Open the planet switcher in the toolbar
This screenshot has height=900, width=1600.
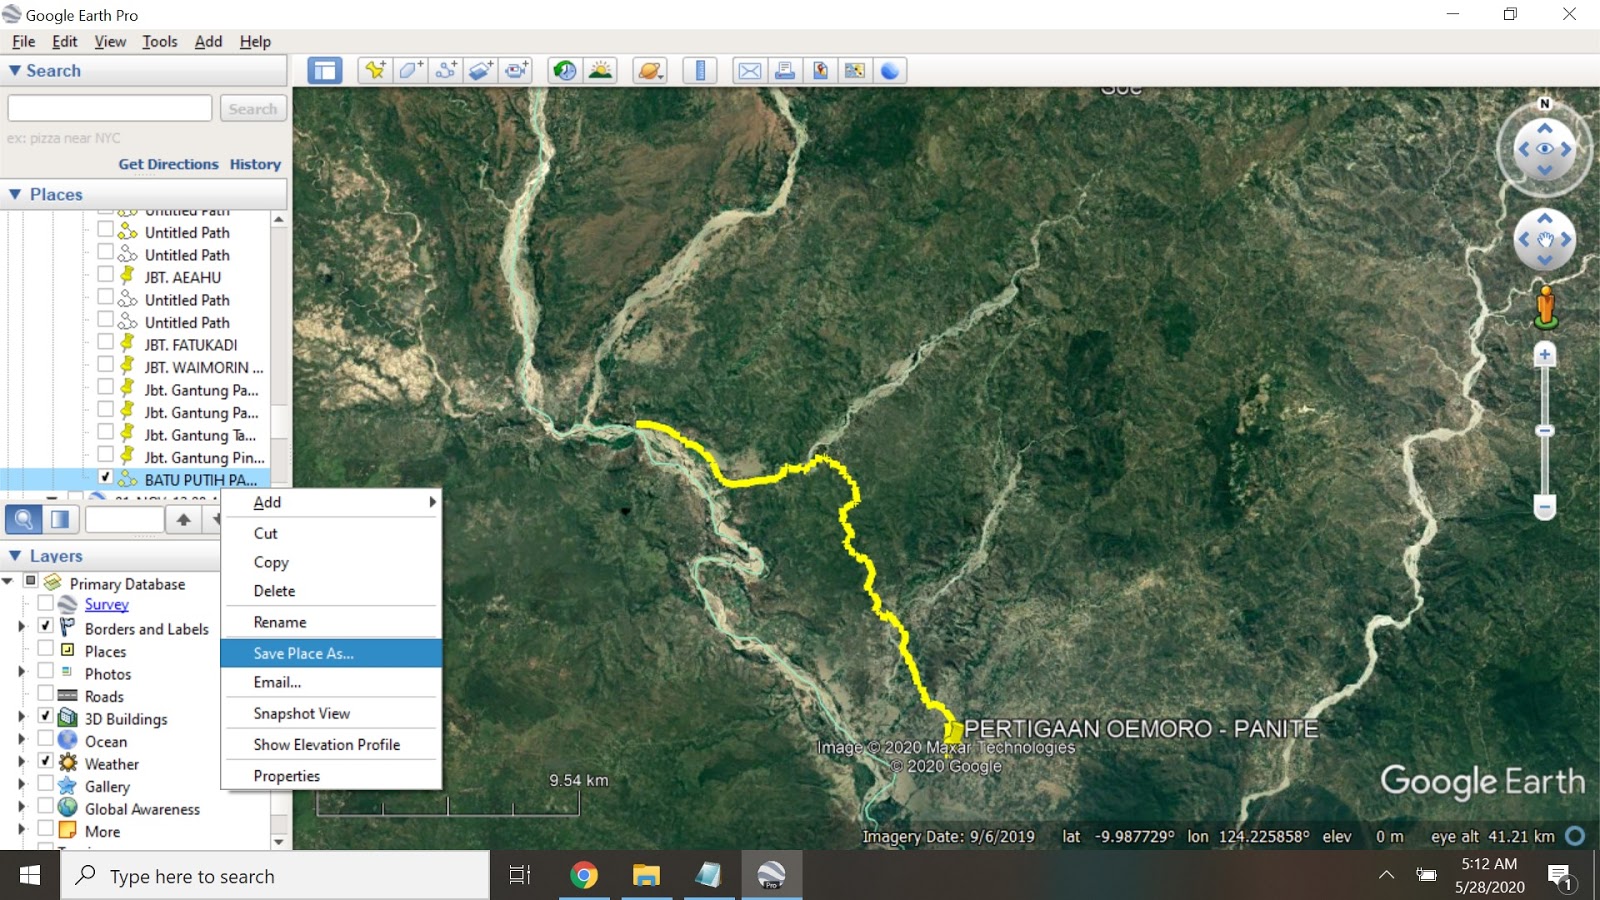coord(650,70)
